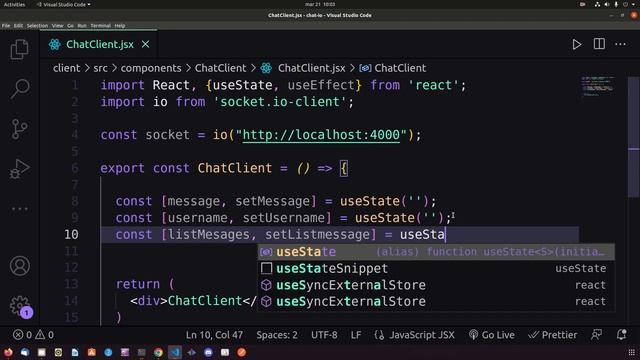Image resolution: width=640 pixels, height=360 pixels.
Task: Launch Firefox from the dock
Action: tap(8, 352)
